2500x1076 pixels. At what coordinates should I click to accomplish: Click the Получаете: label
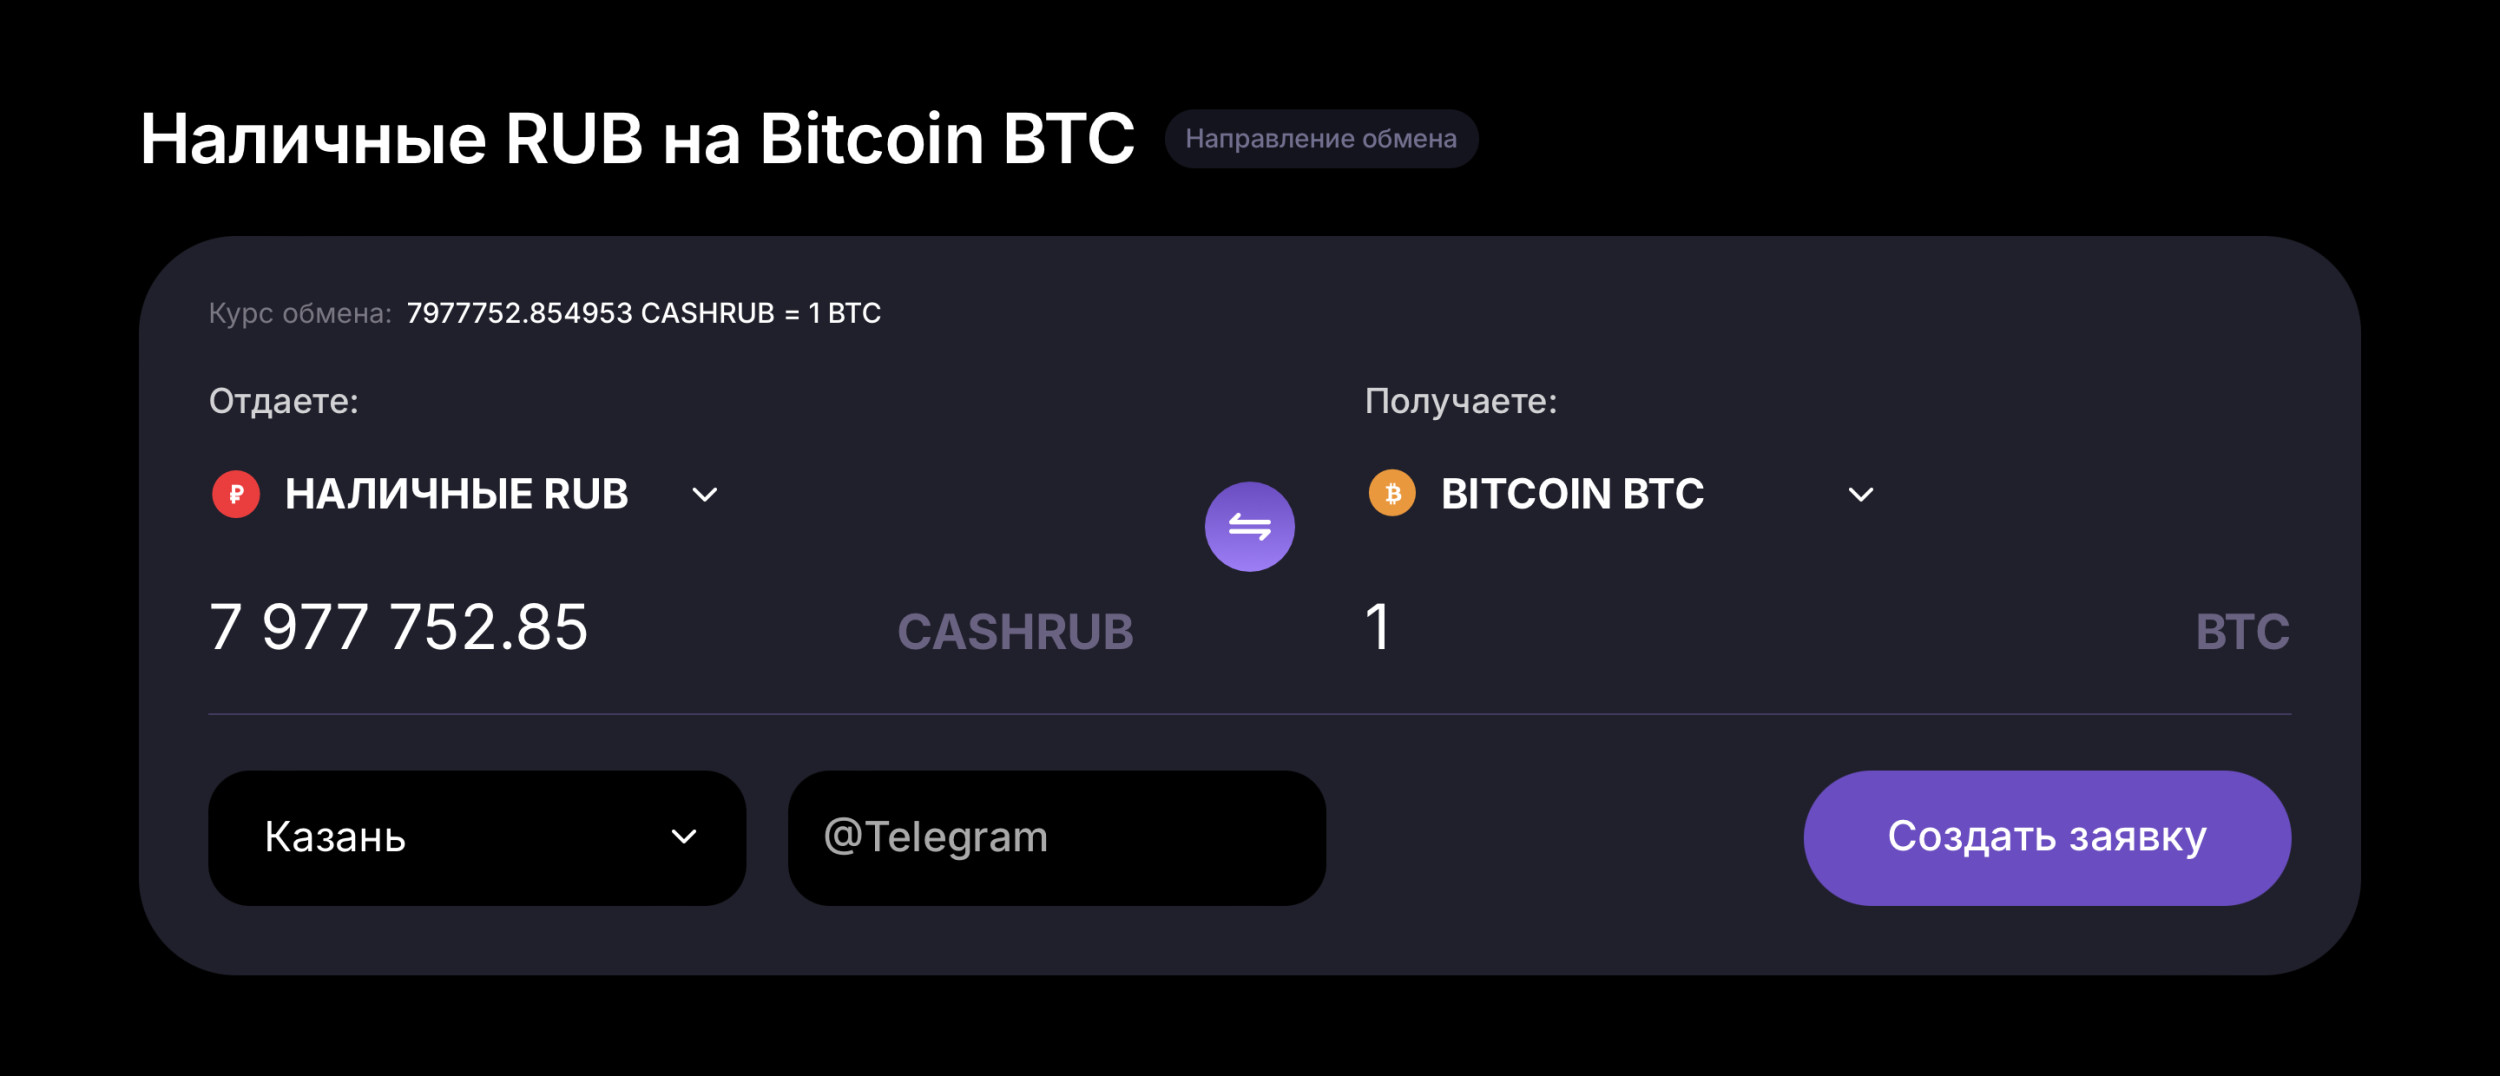pos(1460,402)
